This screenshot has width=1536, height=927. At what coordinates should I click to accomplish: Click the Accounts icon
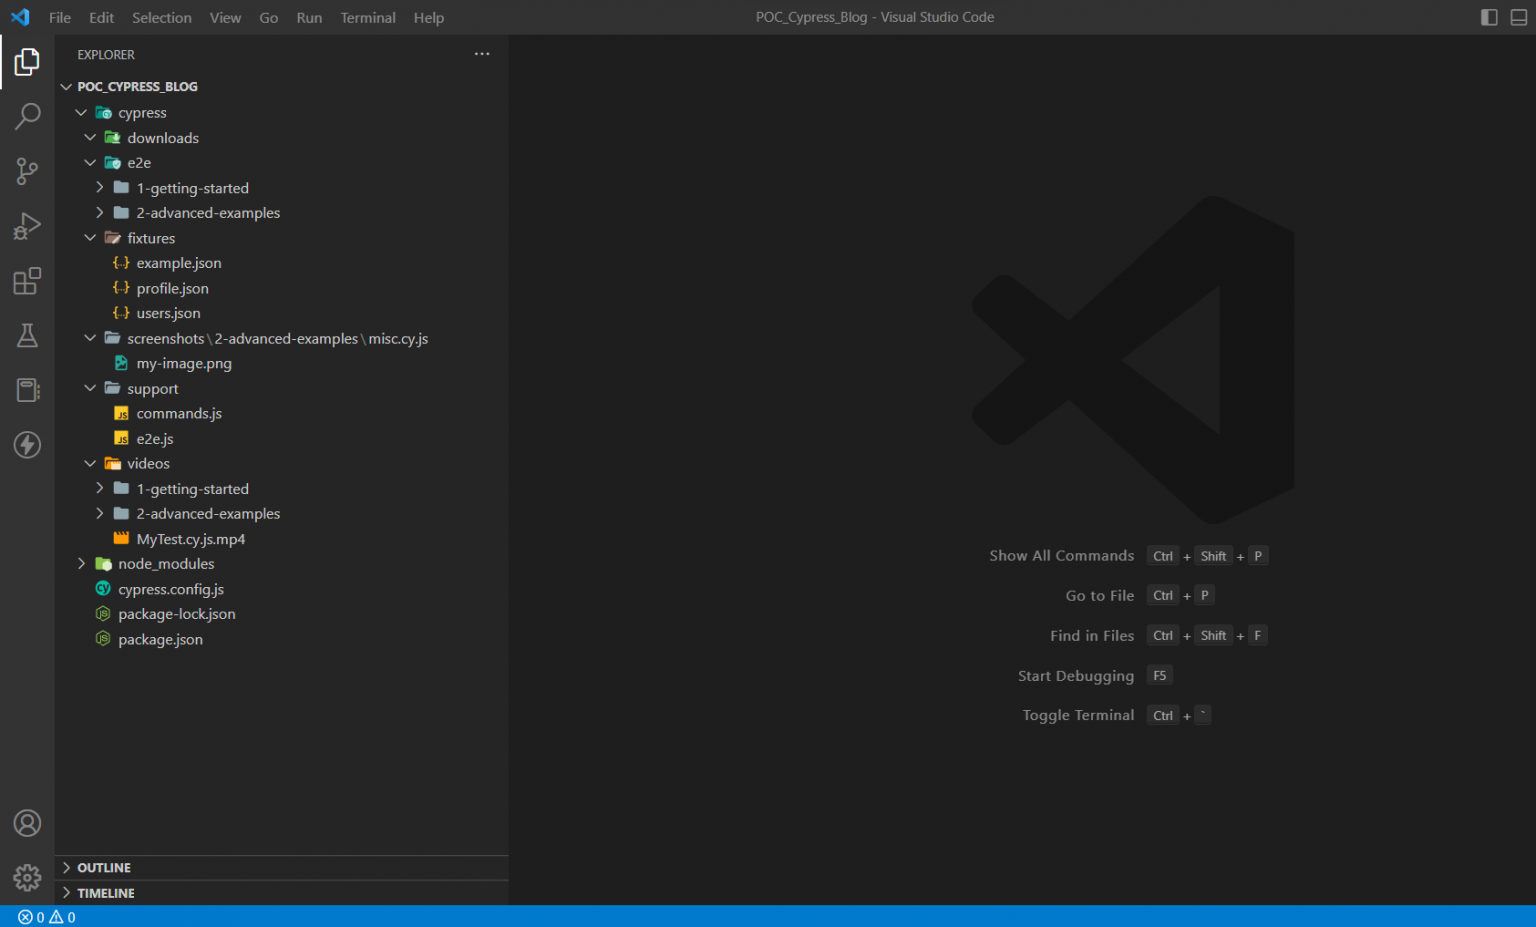point(27,823)
